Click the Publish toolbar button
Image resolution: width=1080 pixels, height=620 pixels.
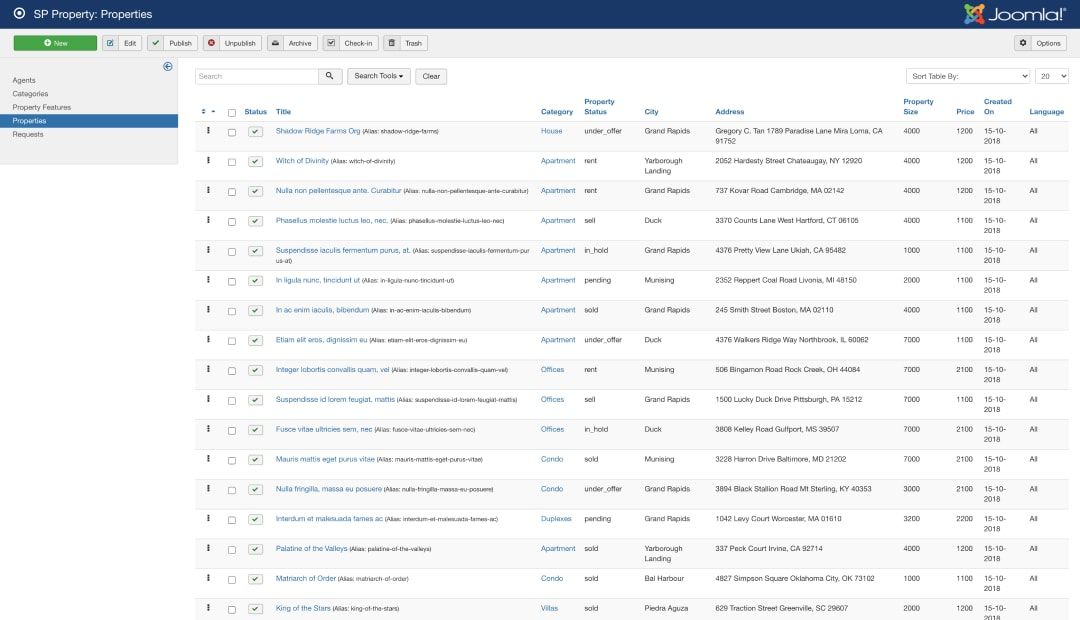(172, 43)
